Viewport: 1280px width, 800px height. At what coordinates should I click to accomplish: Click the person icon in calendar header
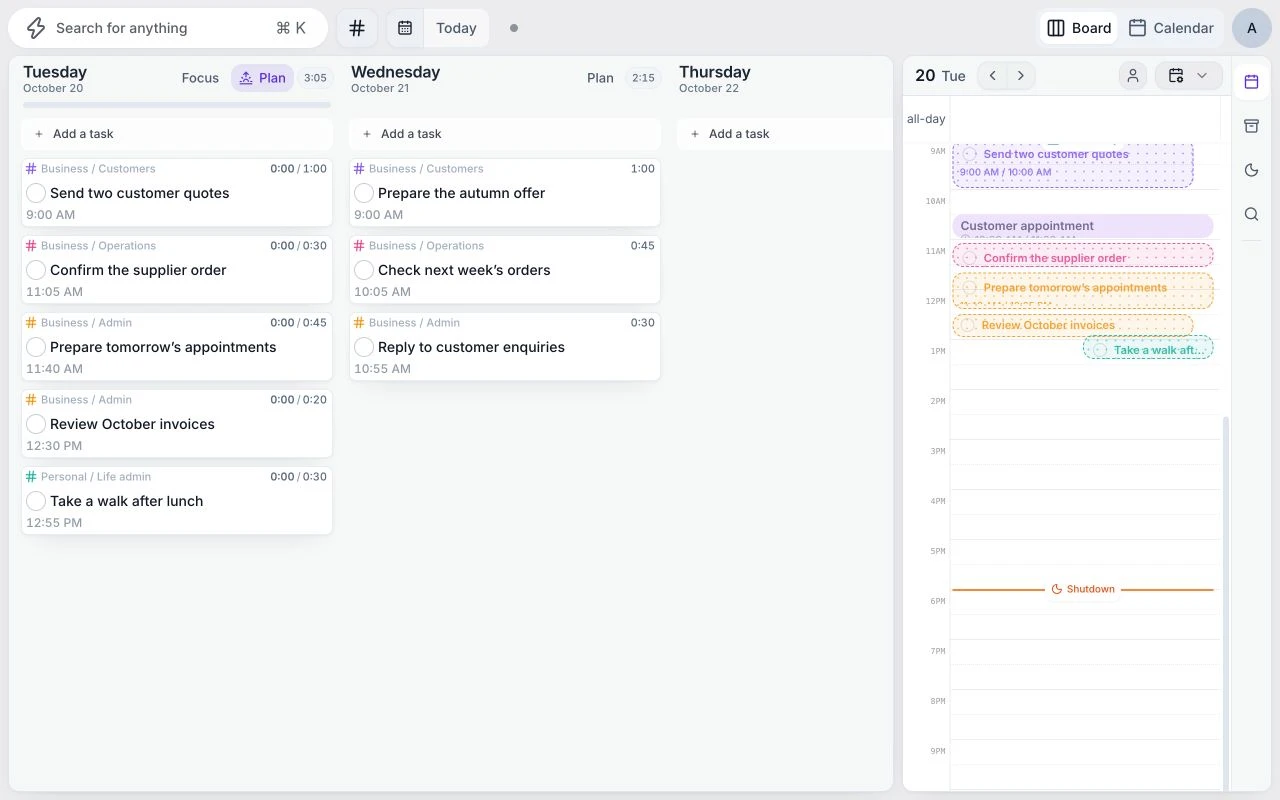pos(1133,76)
